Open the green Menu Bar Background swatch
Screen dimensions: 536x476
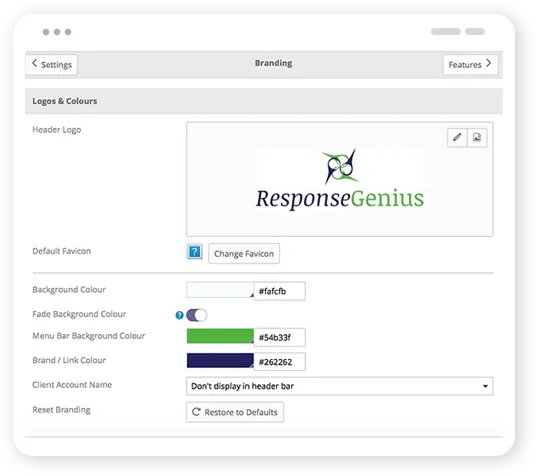[x=220, y=336]
